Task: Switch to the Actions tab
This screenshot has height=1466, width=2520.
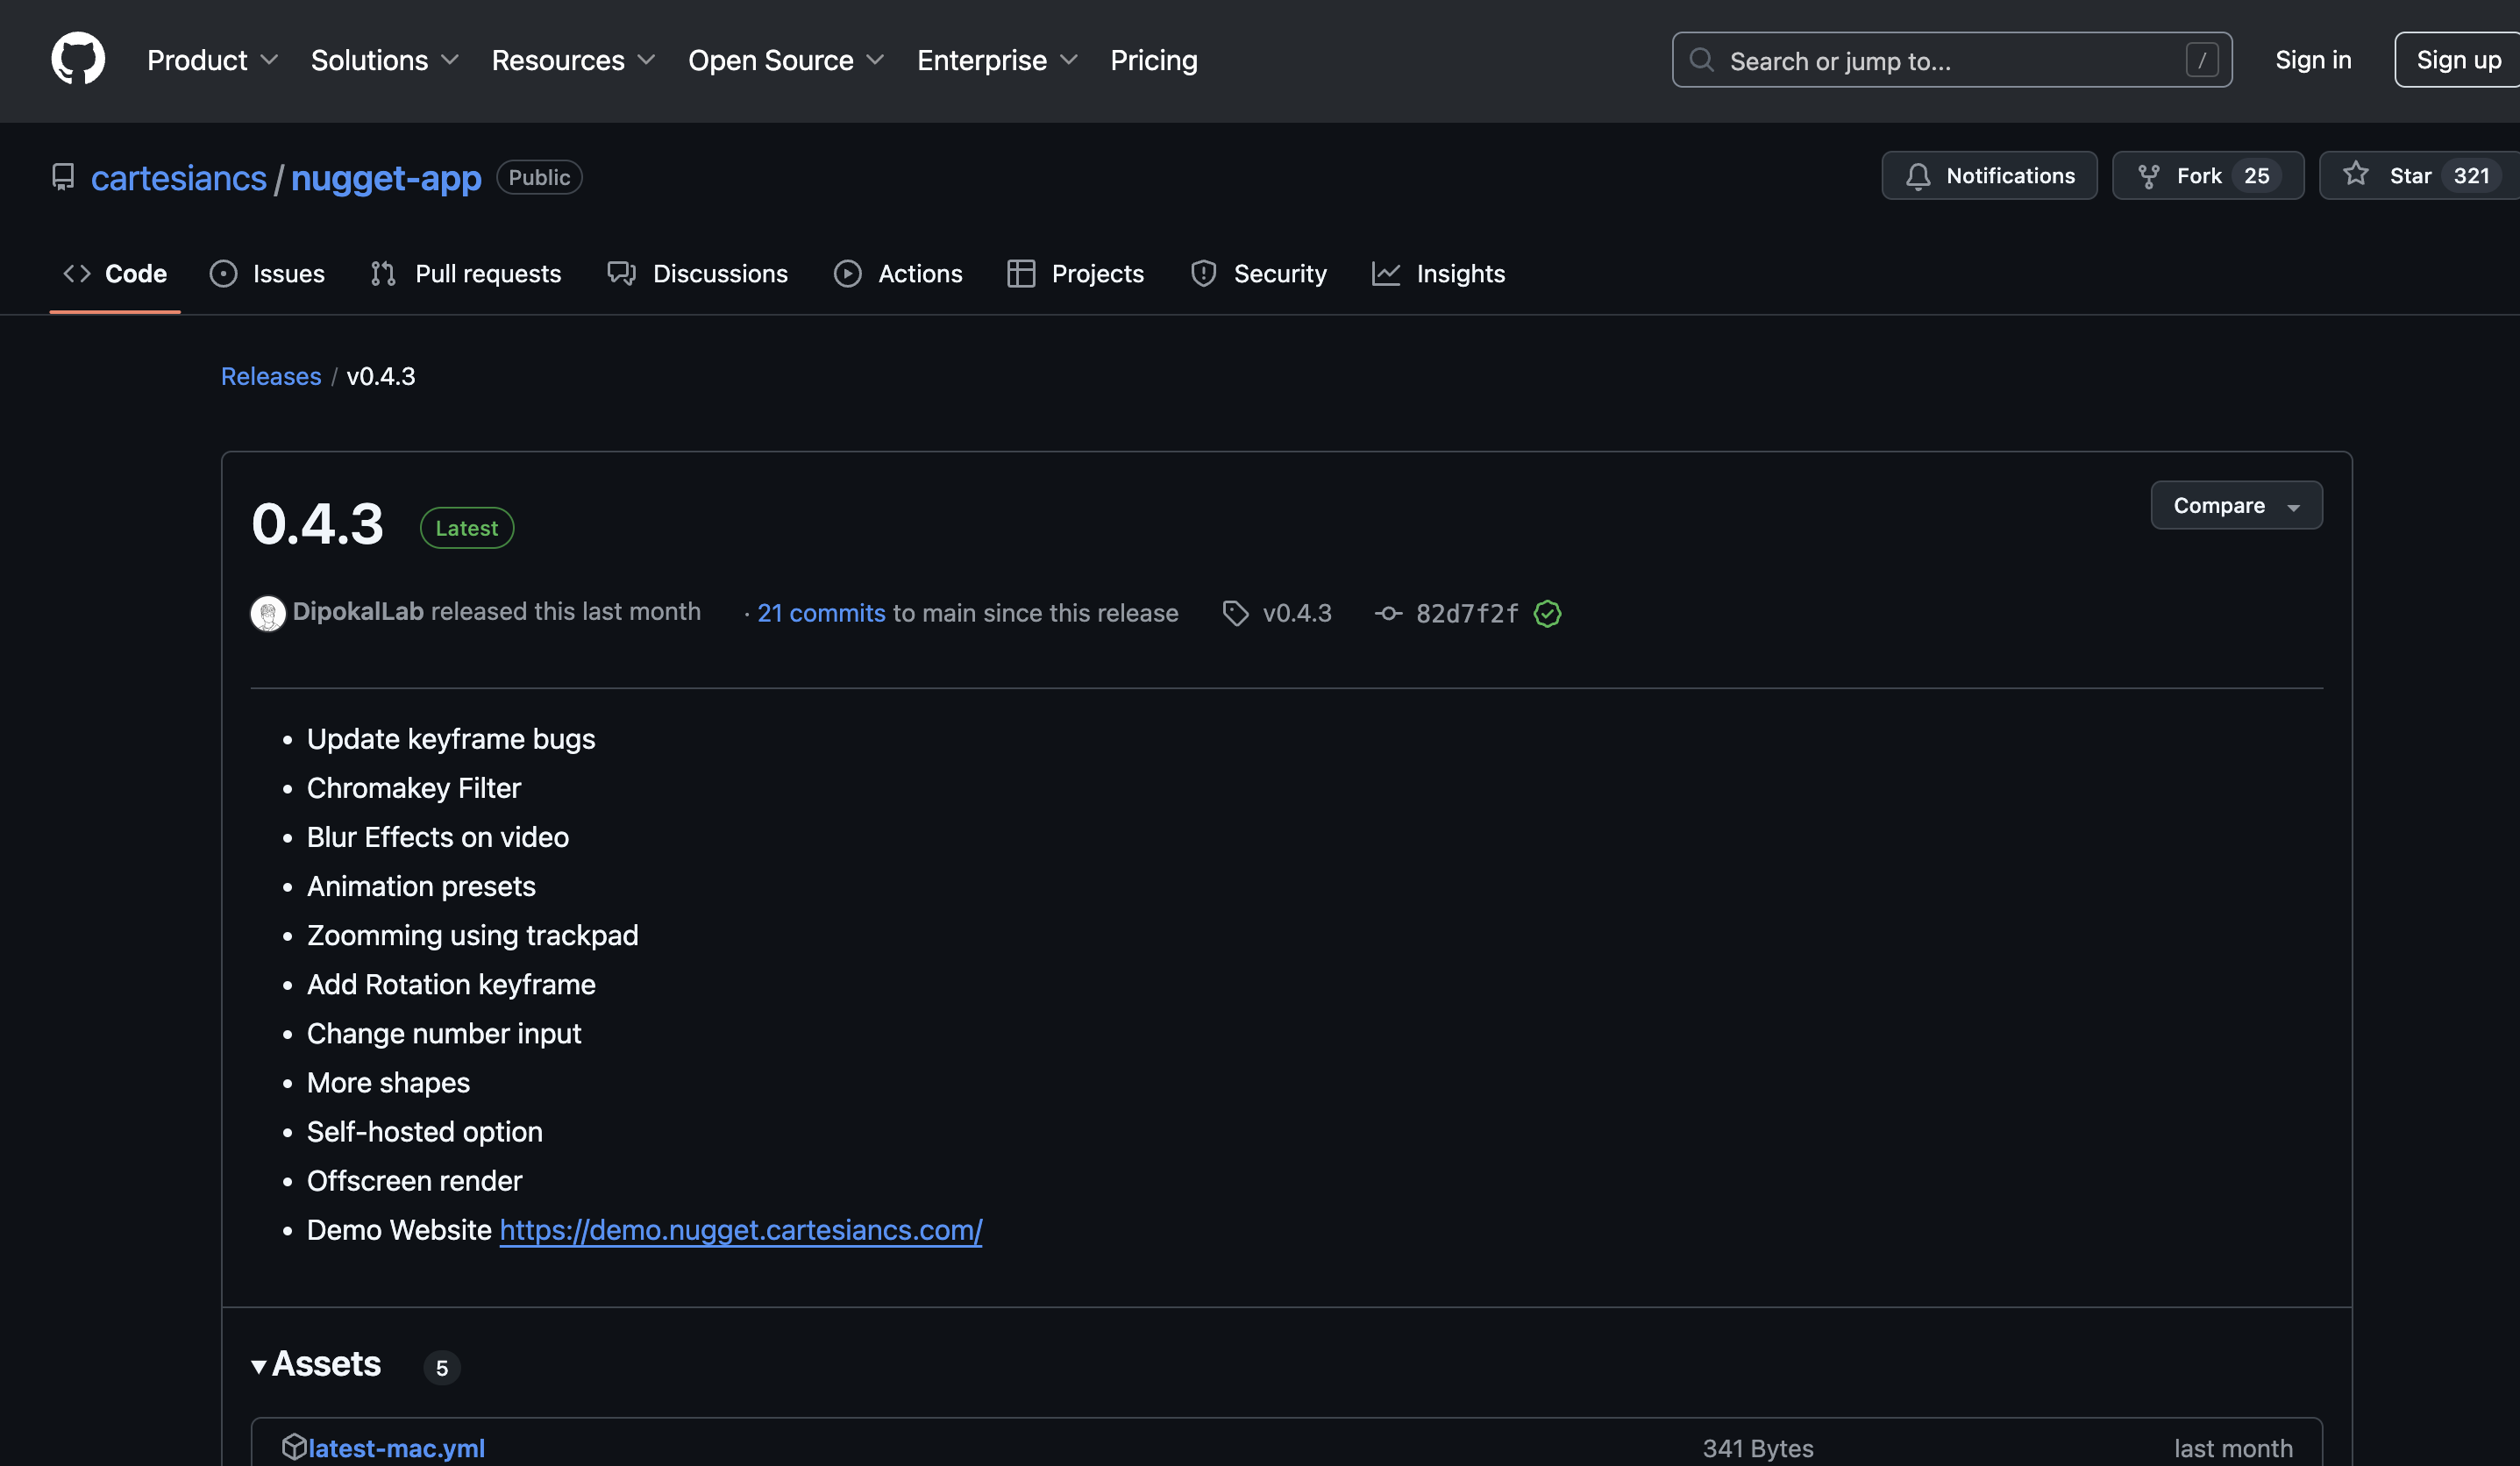Action: (x=898, y=273)
